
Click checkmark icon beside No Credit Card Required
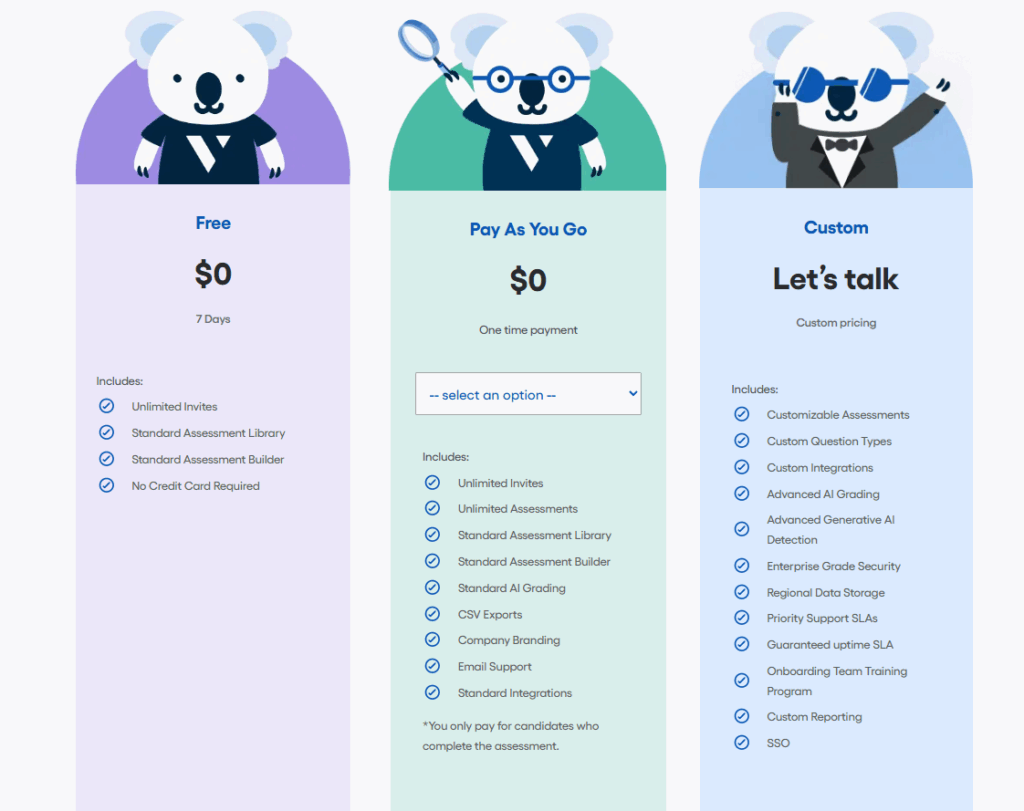tap(106, 485)
